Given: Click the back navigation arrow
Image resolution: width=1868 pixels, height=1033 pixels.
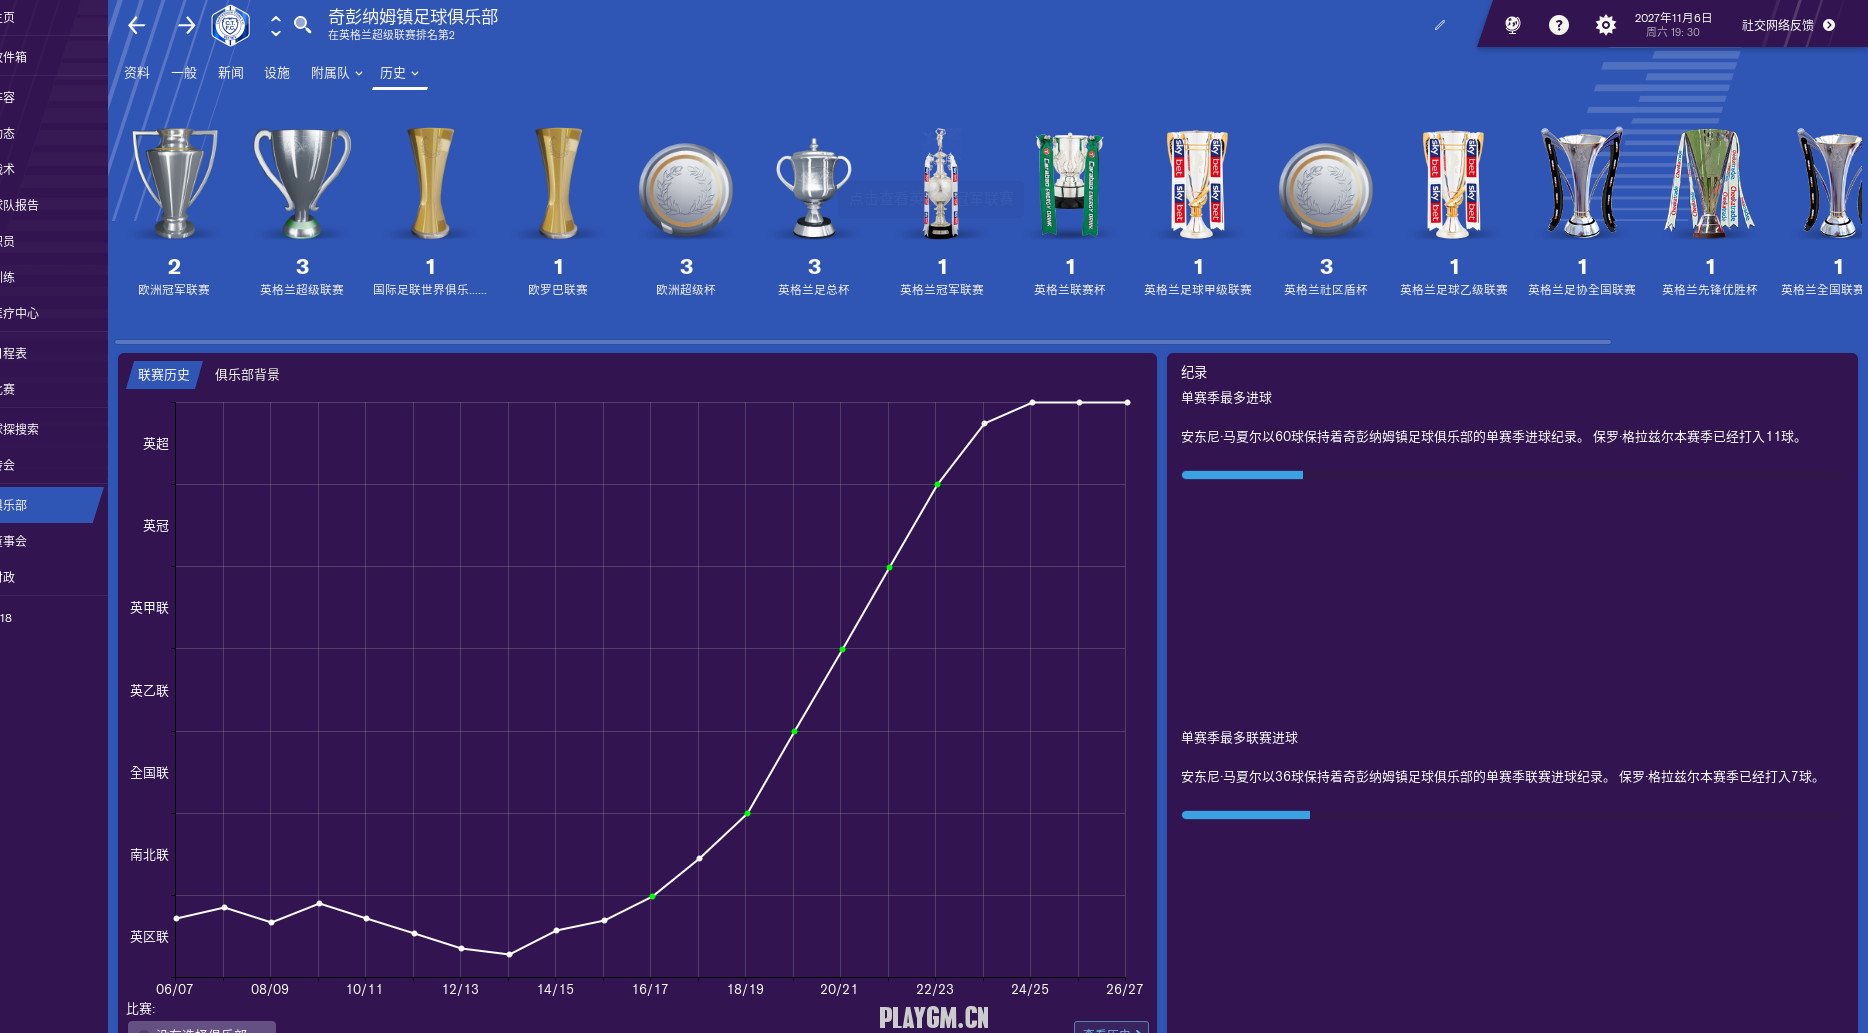Looking at the screenshot, I should pyautogui.click(x=137, y=25).
